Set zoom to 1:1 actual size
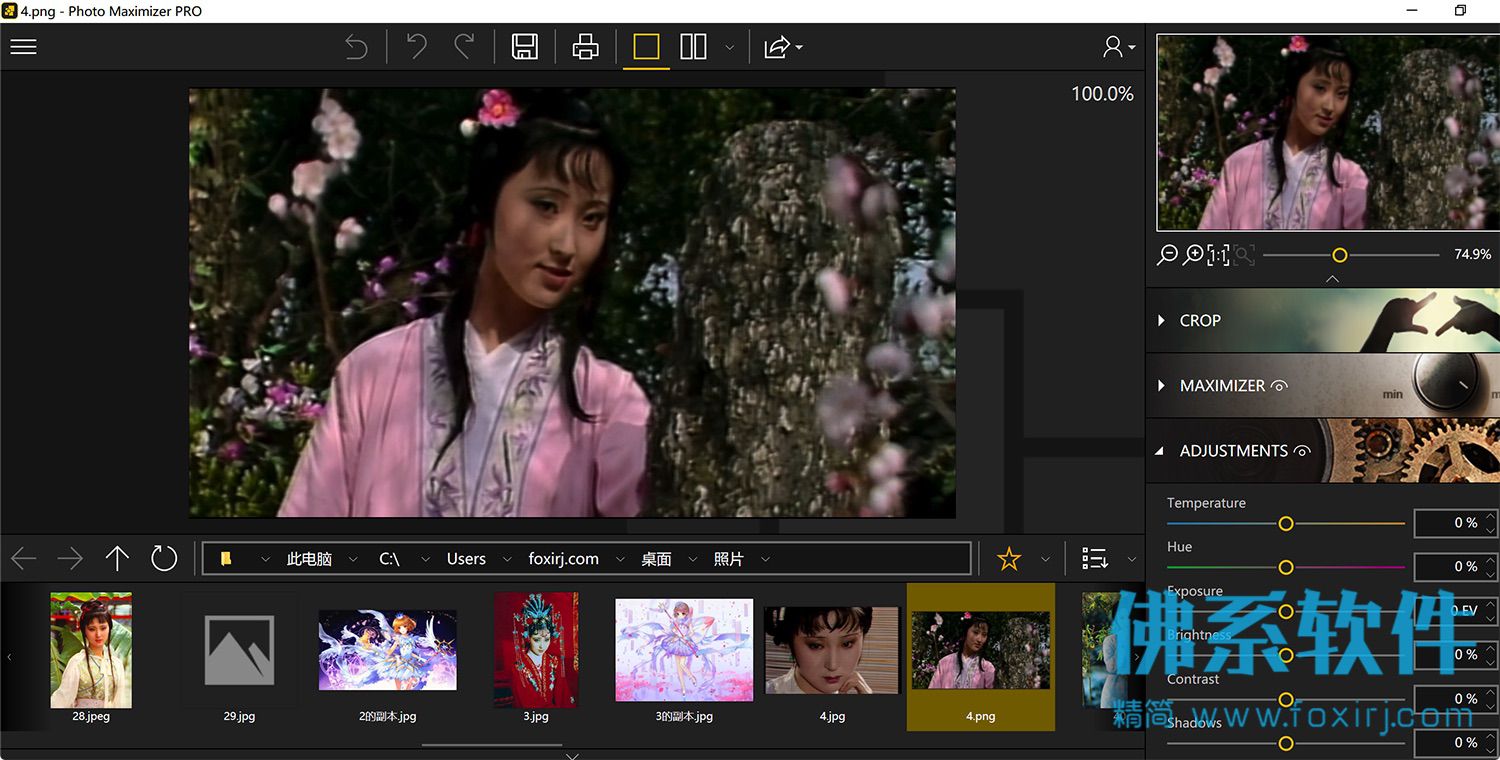 click(x=1218, y=255)
